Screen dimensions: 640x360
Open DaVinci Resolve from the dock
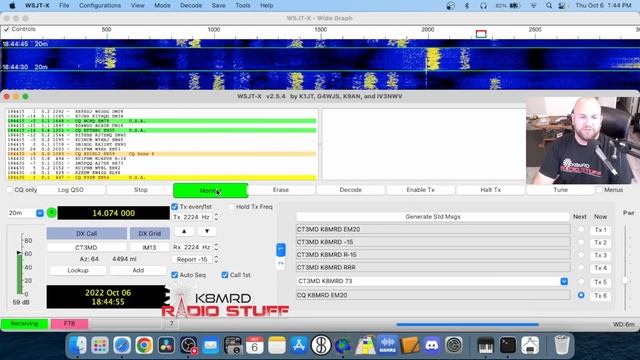[166, 345]
